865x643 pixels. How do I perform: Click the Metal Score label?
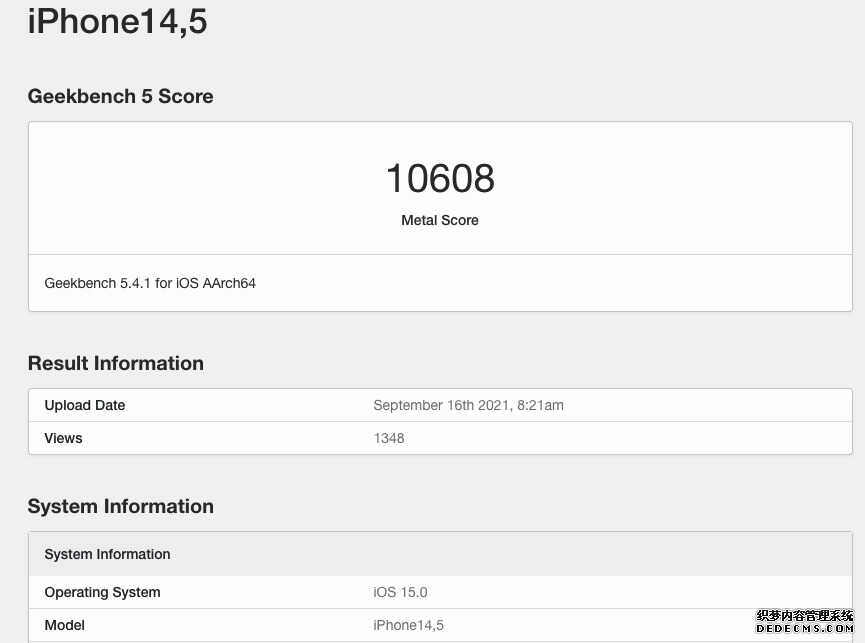point(440,220)
